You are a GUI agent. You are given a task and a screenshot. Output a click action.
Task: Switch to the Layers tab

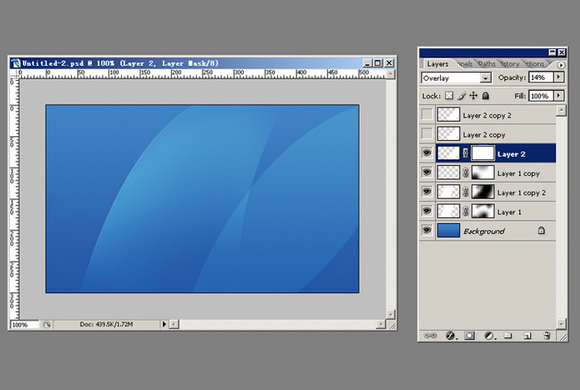438,64
